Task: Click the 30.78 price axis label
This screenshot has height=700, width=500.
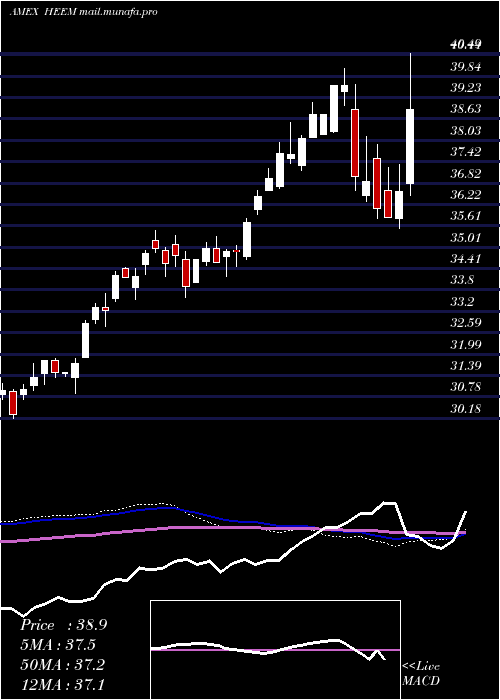Action: (x=466, y=387)
